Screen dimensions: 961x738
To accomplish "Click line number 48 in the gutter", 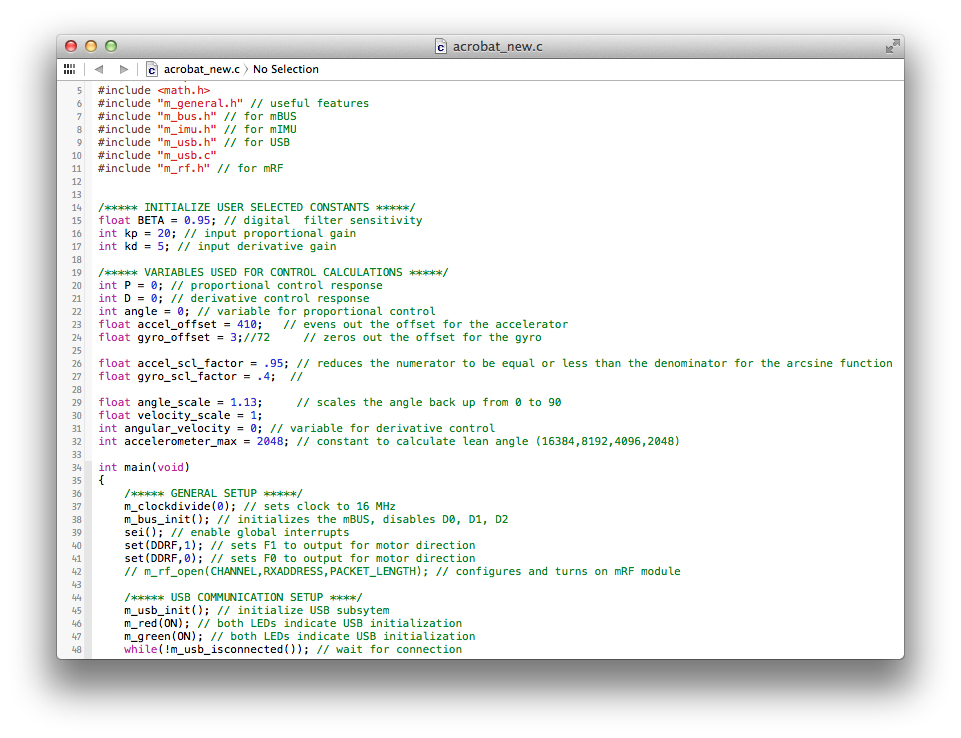I will [77, 650].
